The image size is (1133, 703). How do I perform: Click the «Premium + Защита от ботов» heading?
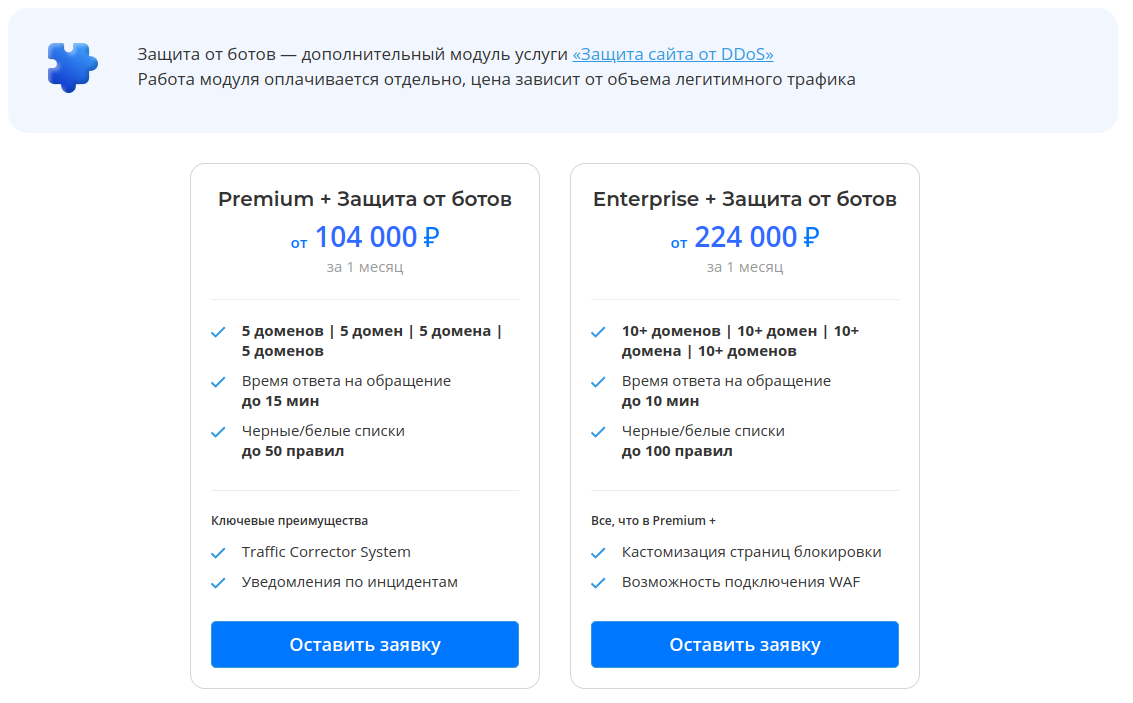pyautogui.click(x=365, y=199)
